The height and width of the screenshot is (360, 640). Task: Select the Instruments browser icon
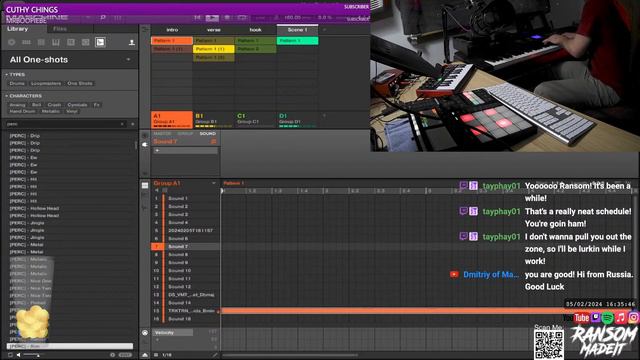pyautogui.click(x=56, y=42)
